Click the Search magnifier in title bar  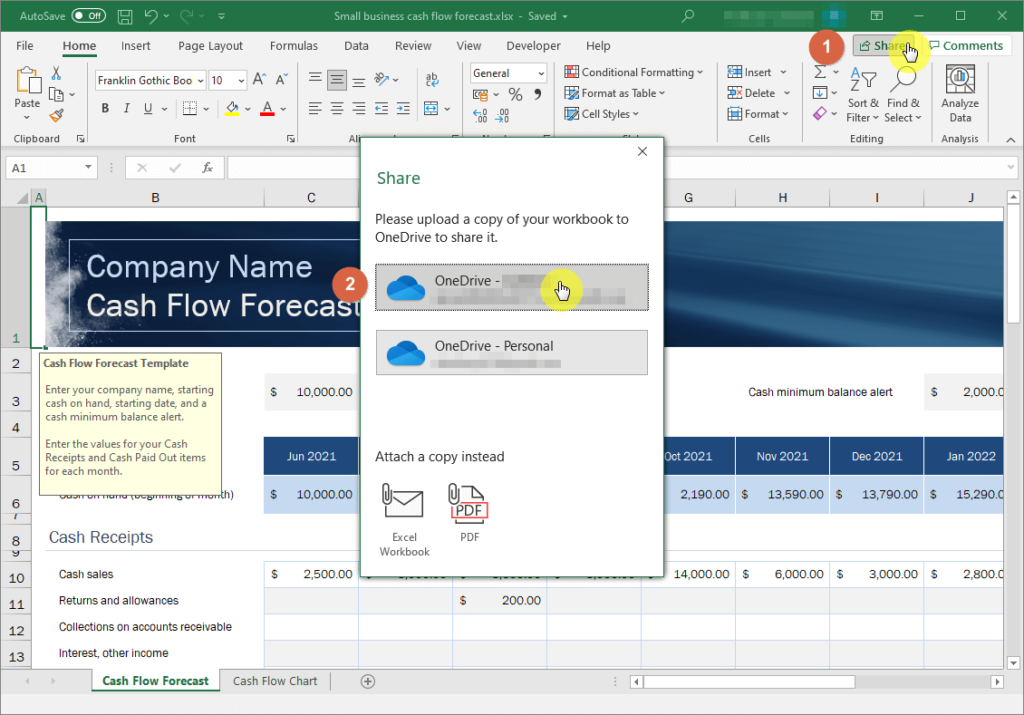click(688, 16)
